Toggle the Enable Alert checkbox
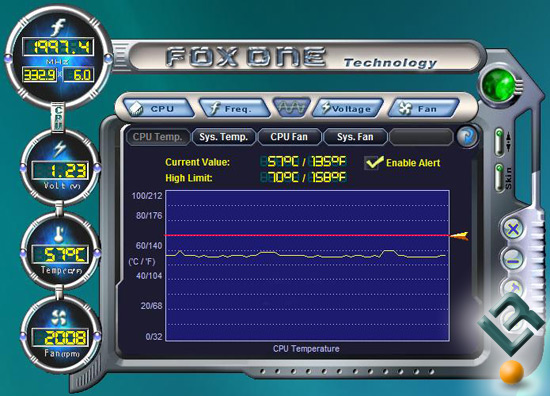 click(x=371, y=163)
